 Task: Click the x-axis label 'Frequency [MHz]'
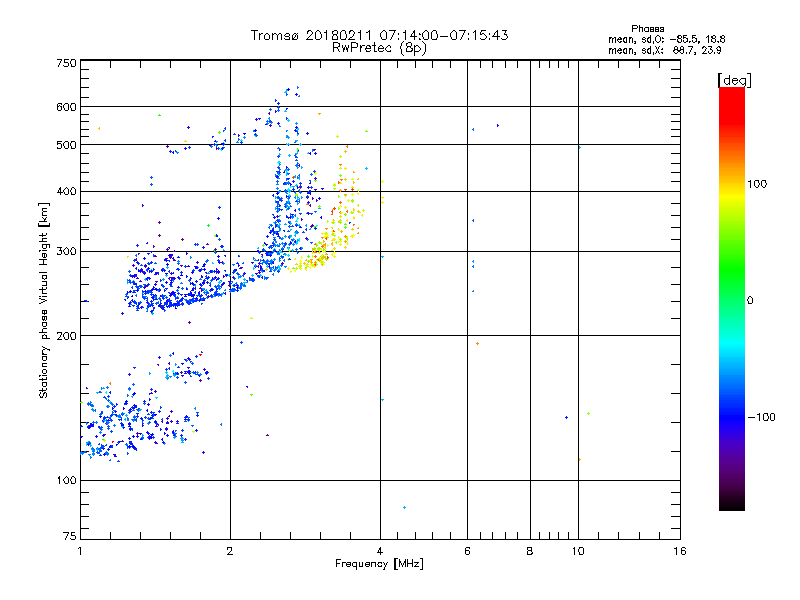pos(379,564)
